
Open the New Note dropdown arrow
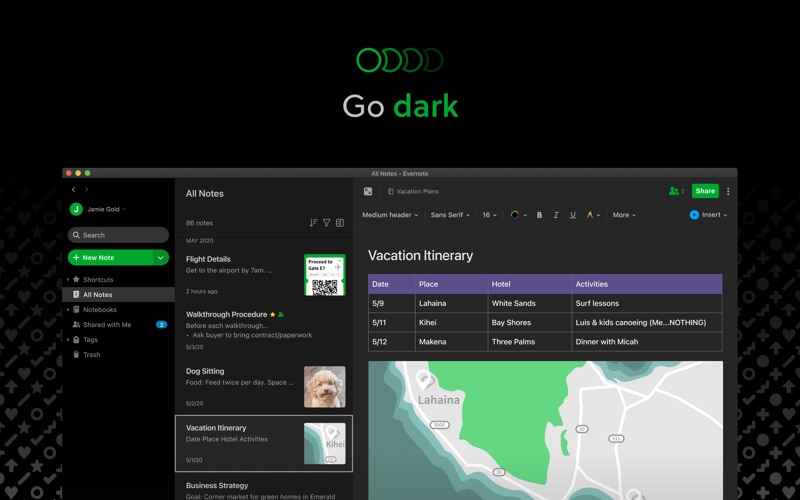[x=161, y=258]
